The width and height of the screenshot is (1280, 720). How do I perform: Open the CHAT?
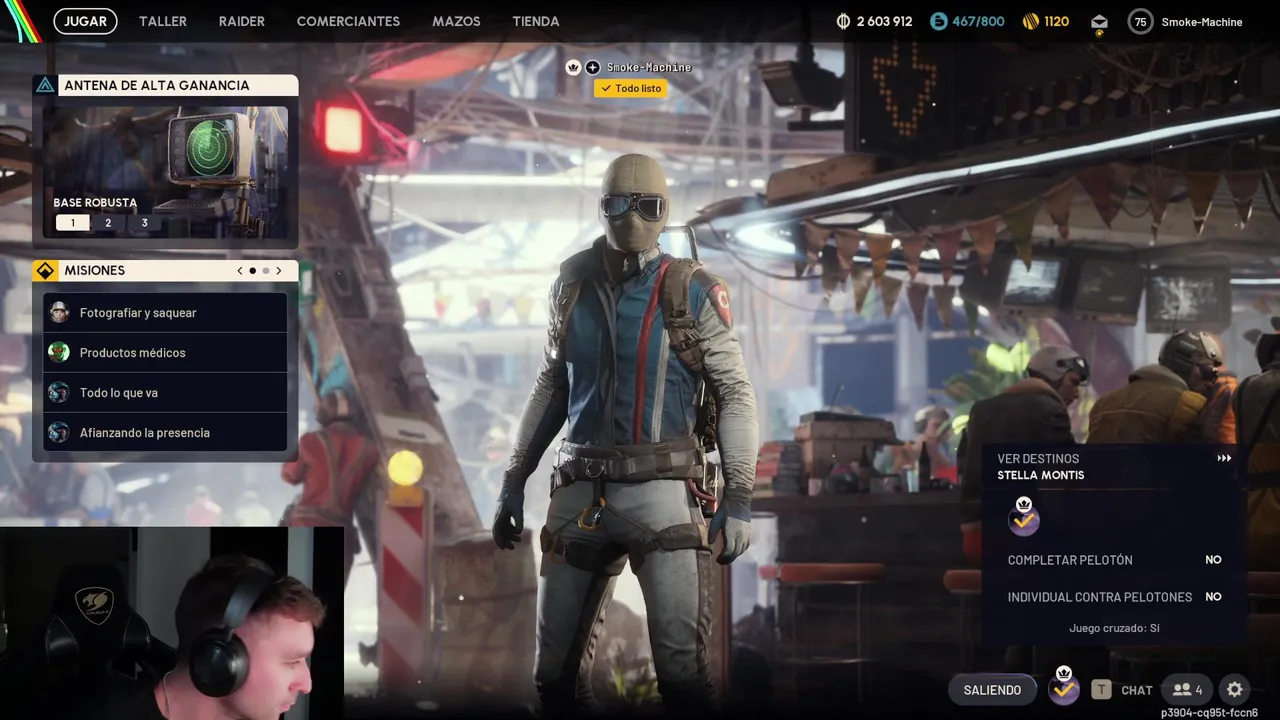pos(1137,690)
